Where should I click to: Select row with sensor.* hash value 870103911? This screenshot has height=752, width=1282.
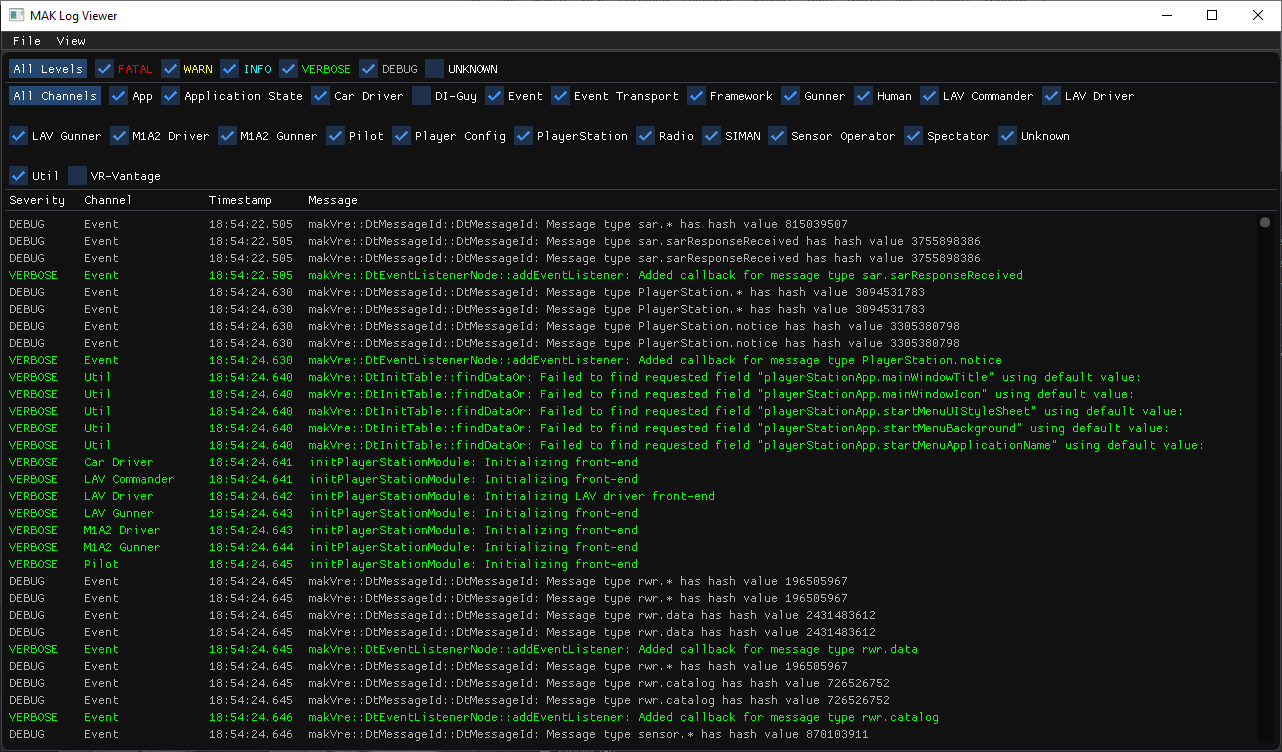click(x=630, y=734)
